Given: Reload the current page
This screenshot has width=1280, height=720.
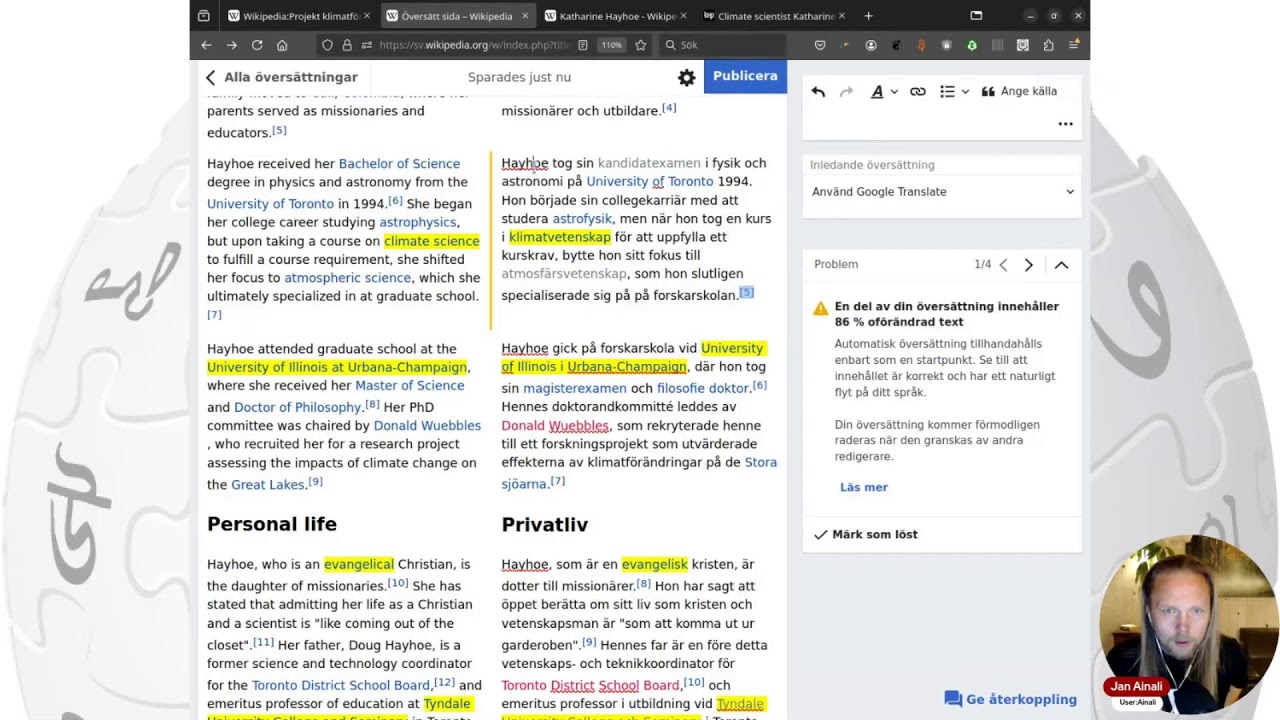Looking at the screenshot, I should (257, 45).
